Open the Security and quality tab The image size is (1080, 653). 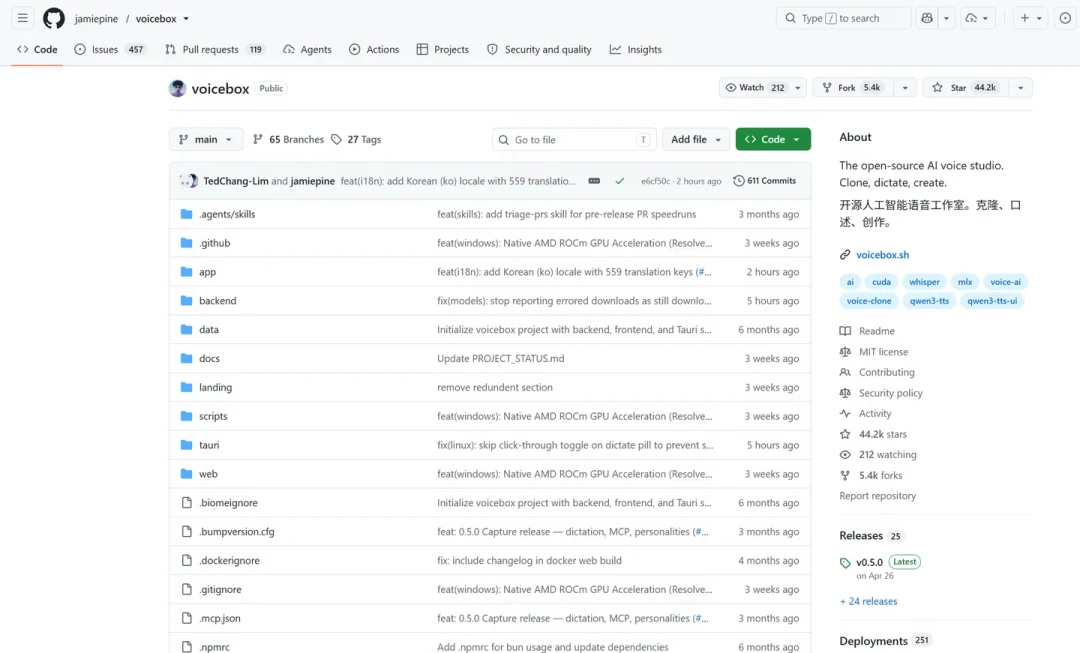click(x=539, y=50)
